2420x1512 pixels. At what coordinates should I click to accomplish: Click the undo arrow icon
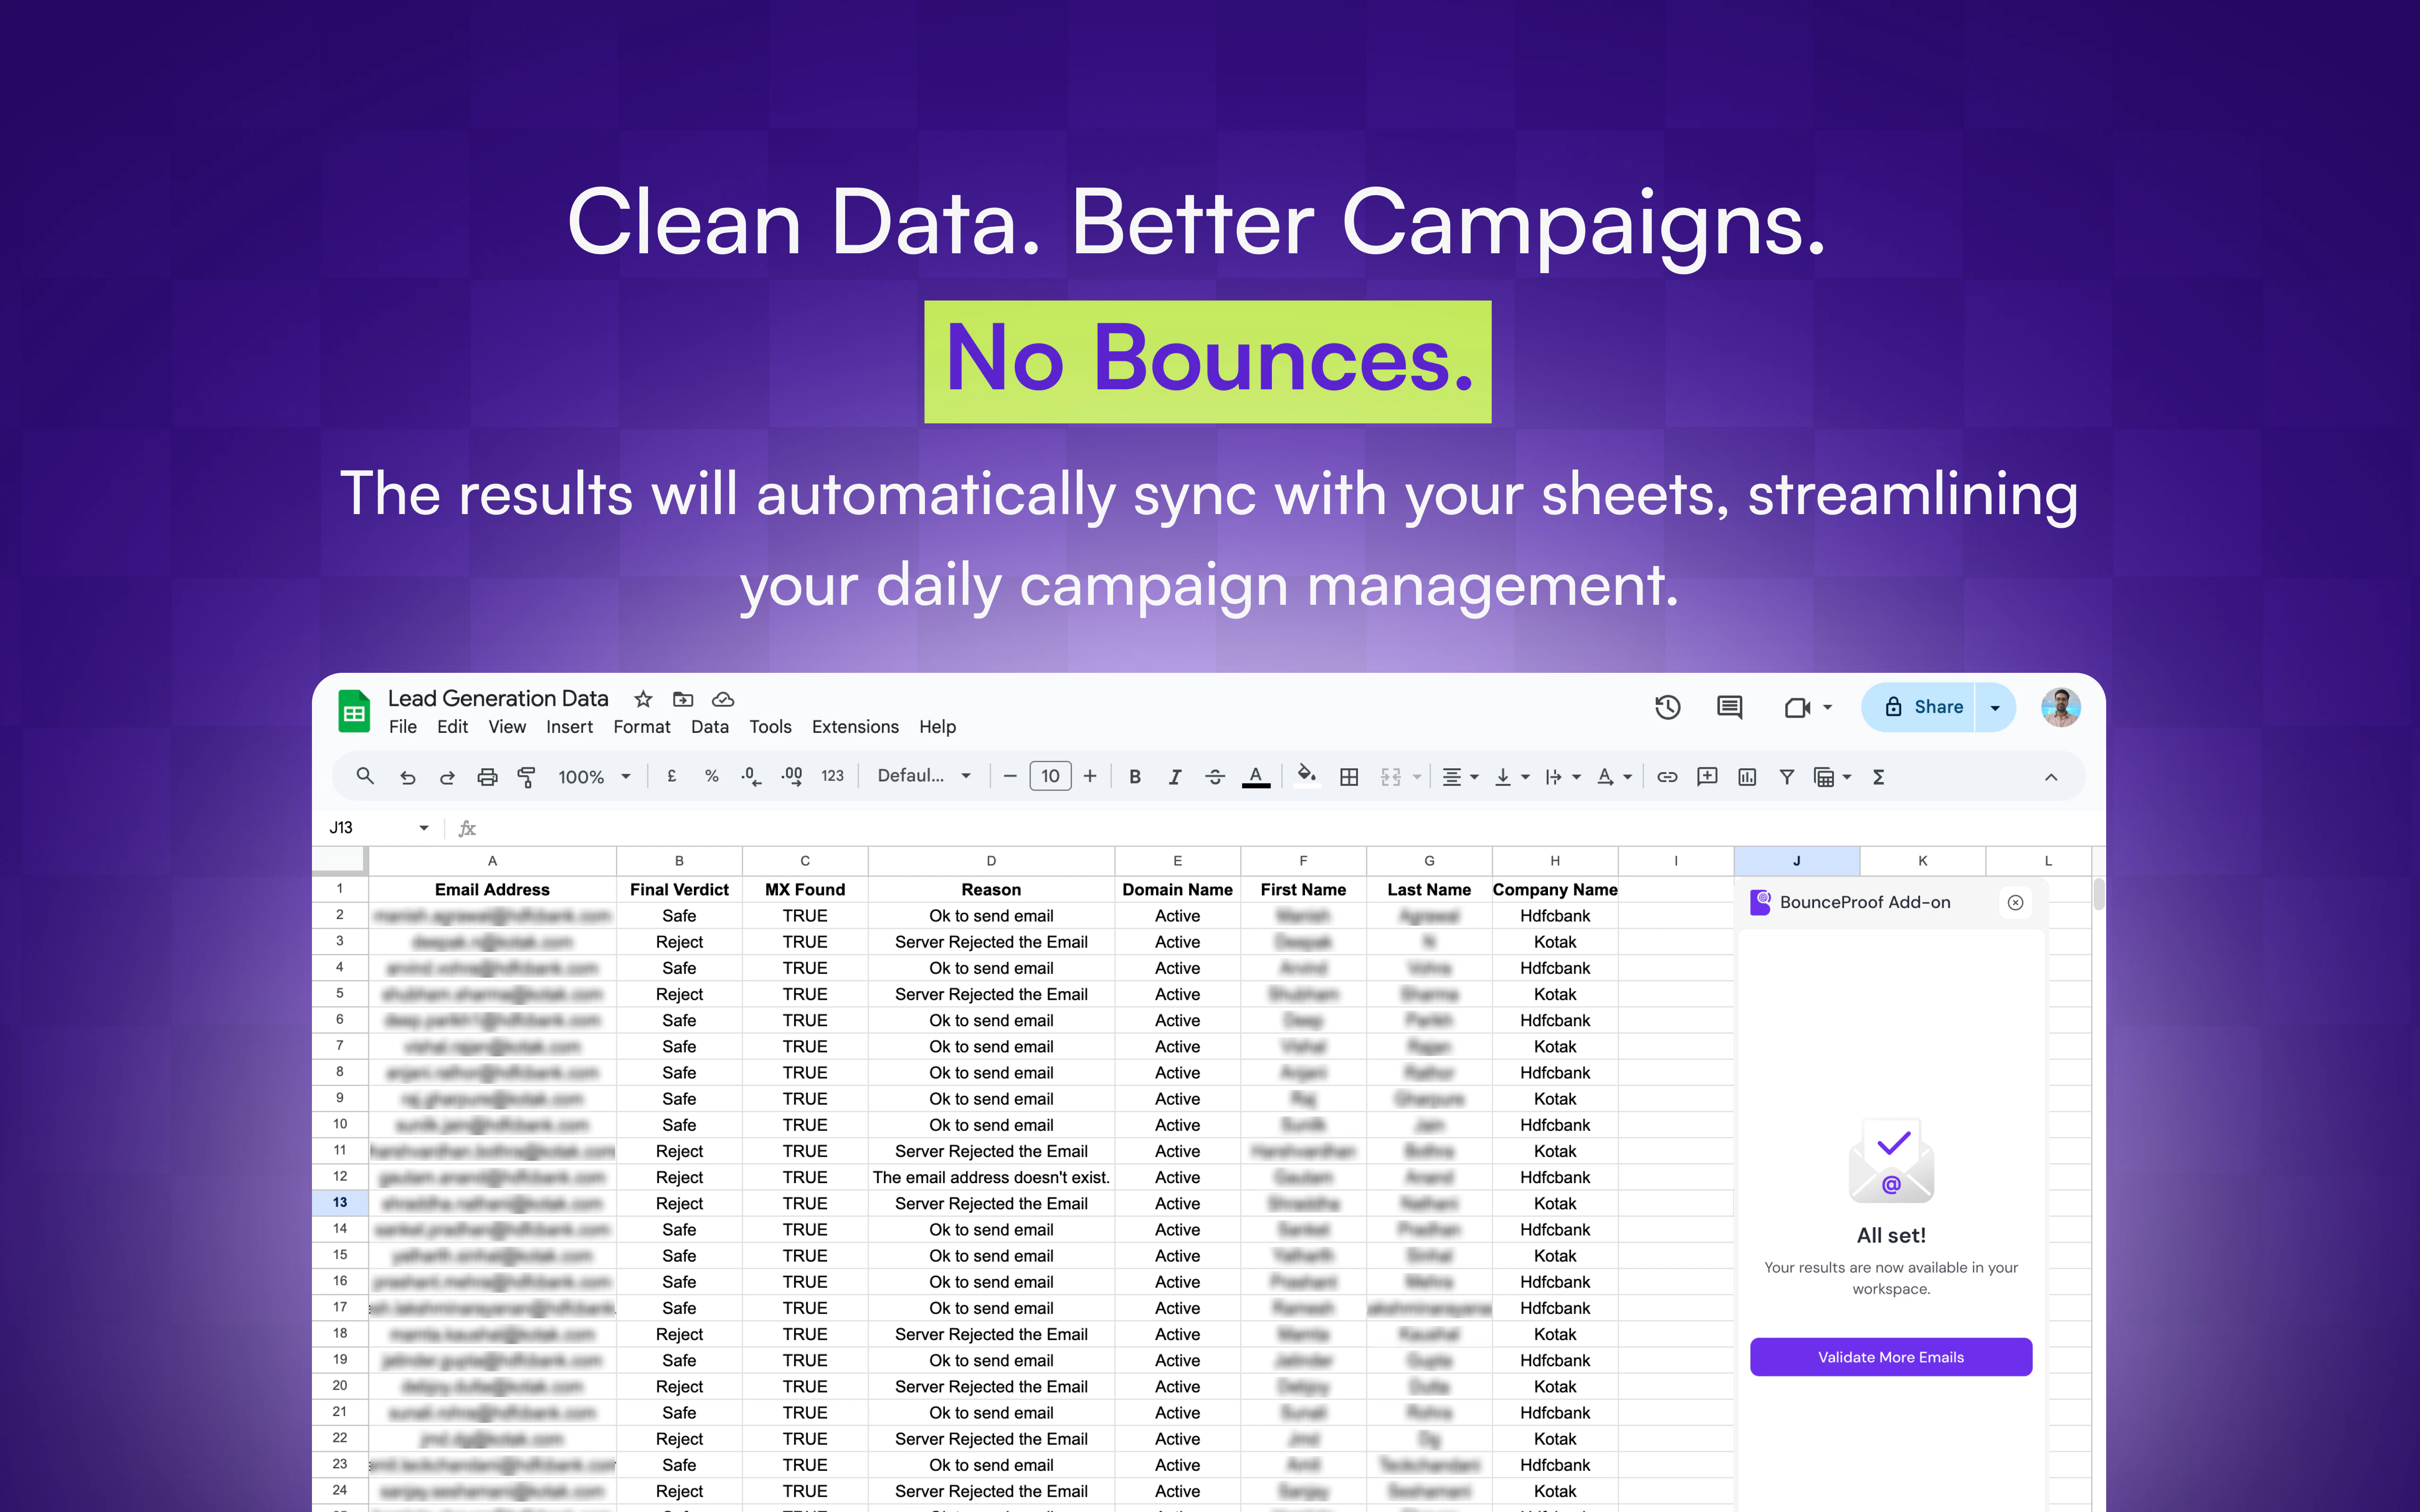[x=407, y=777]
